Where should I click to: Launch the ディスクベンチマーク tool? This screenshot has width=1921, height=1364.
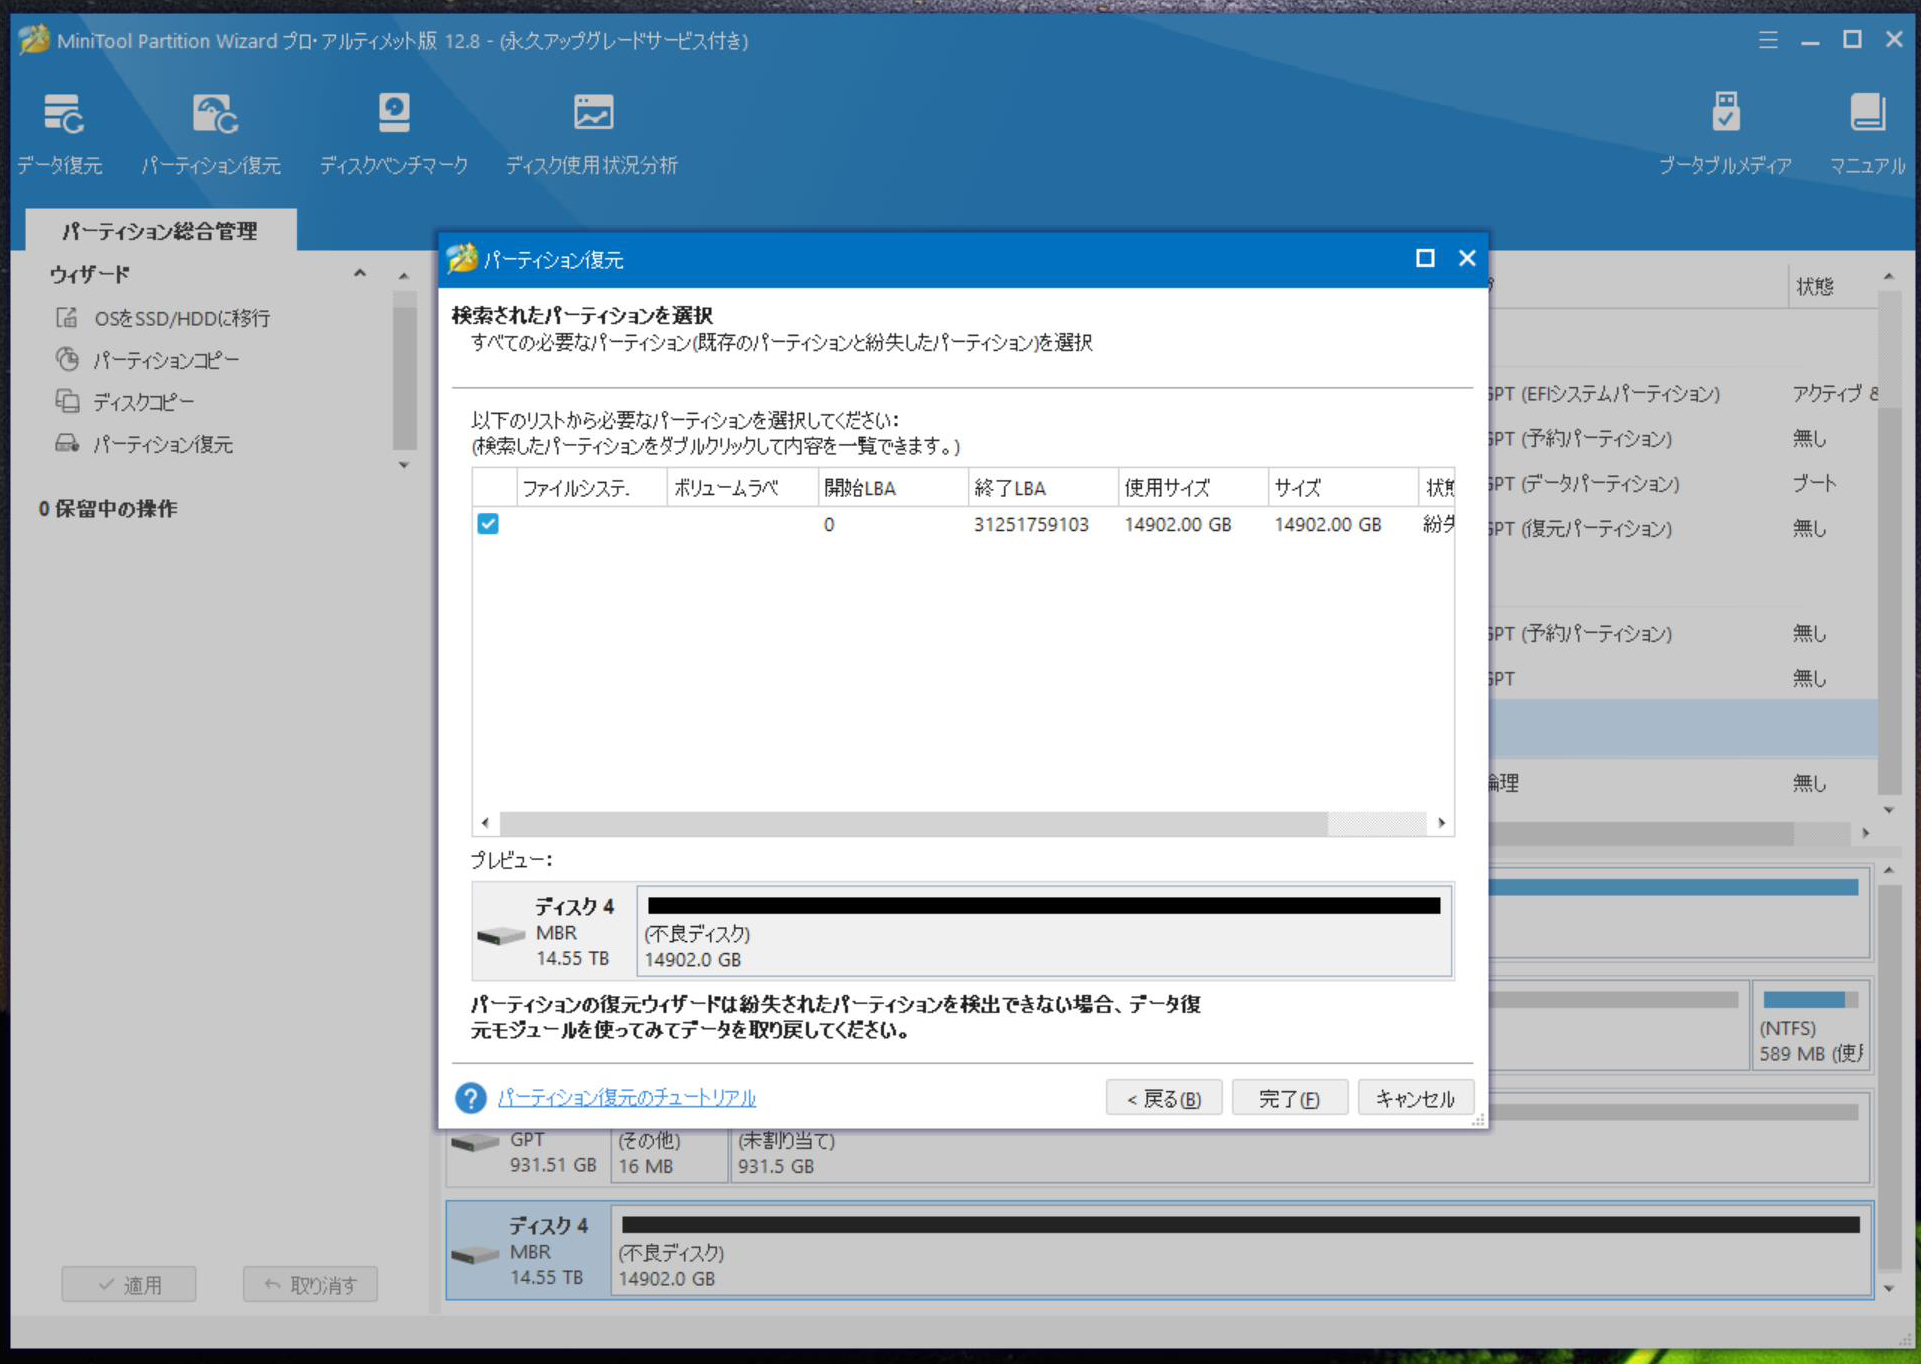pyautogui.click(x=393, y=135)
